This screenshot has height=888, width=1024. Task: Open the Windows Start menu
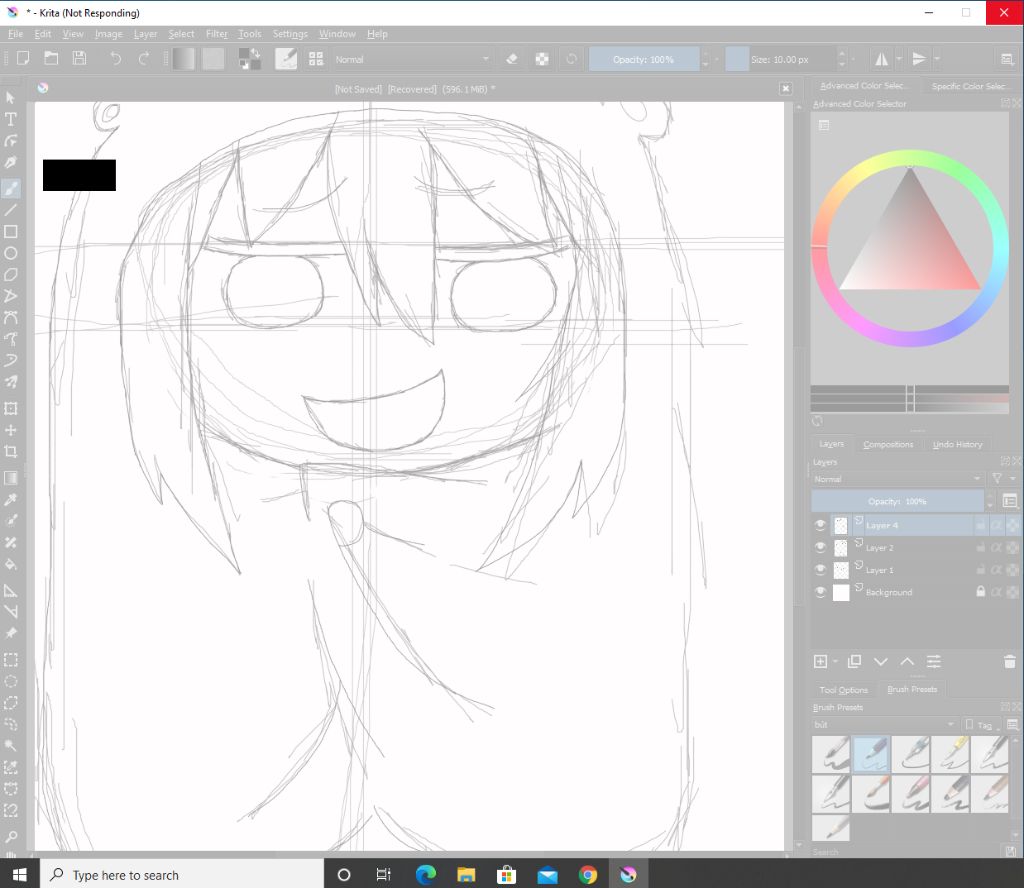(20, 874)
